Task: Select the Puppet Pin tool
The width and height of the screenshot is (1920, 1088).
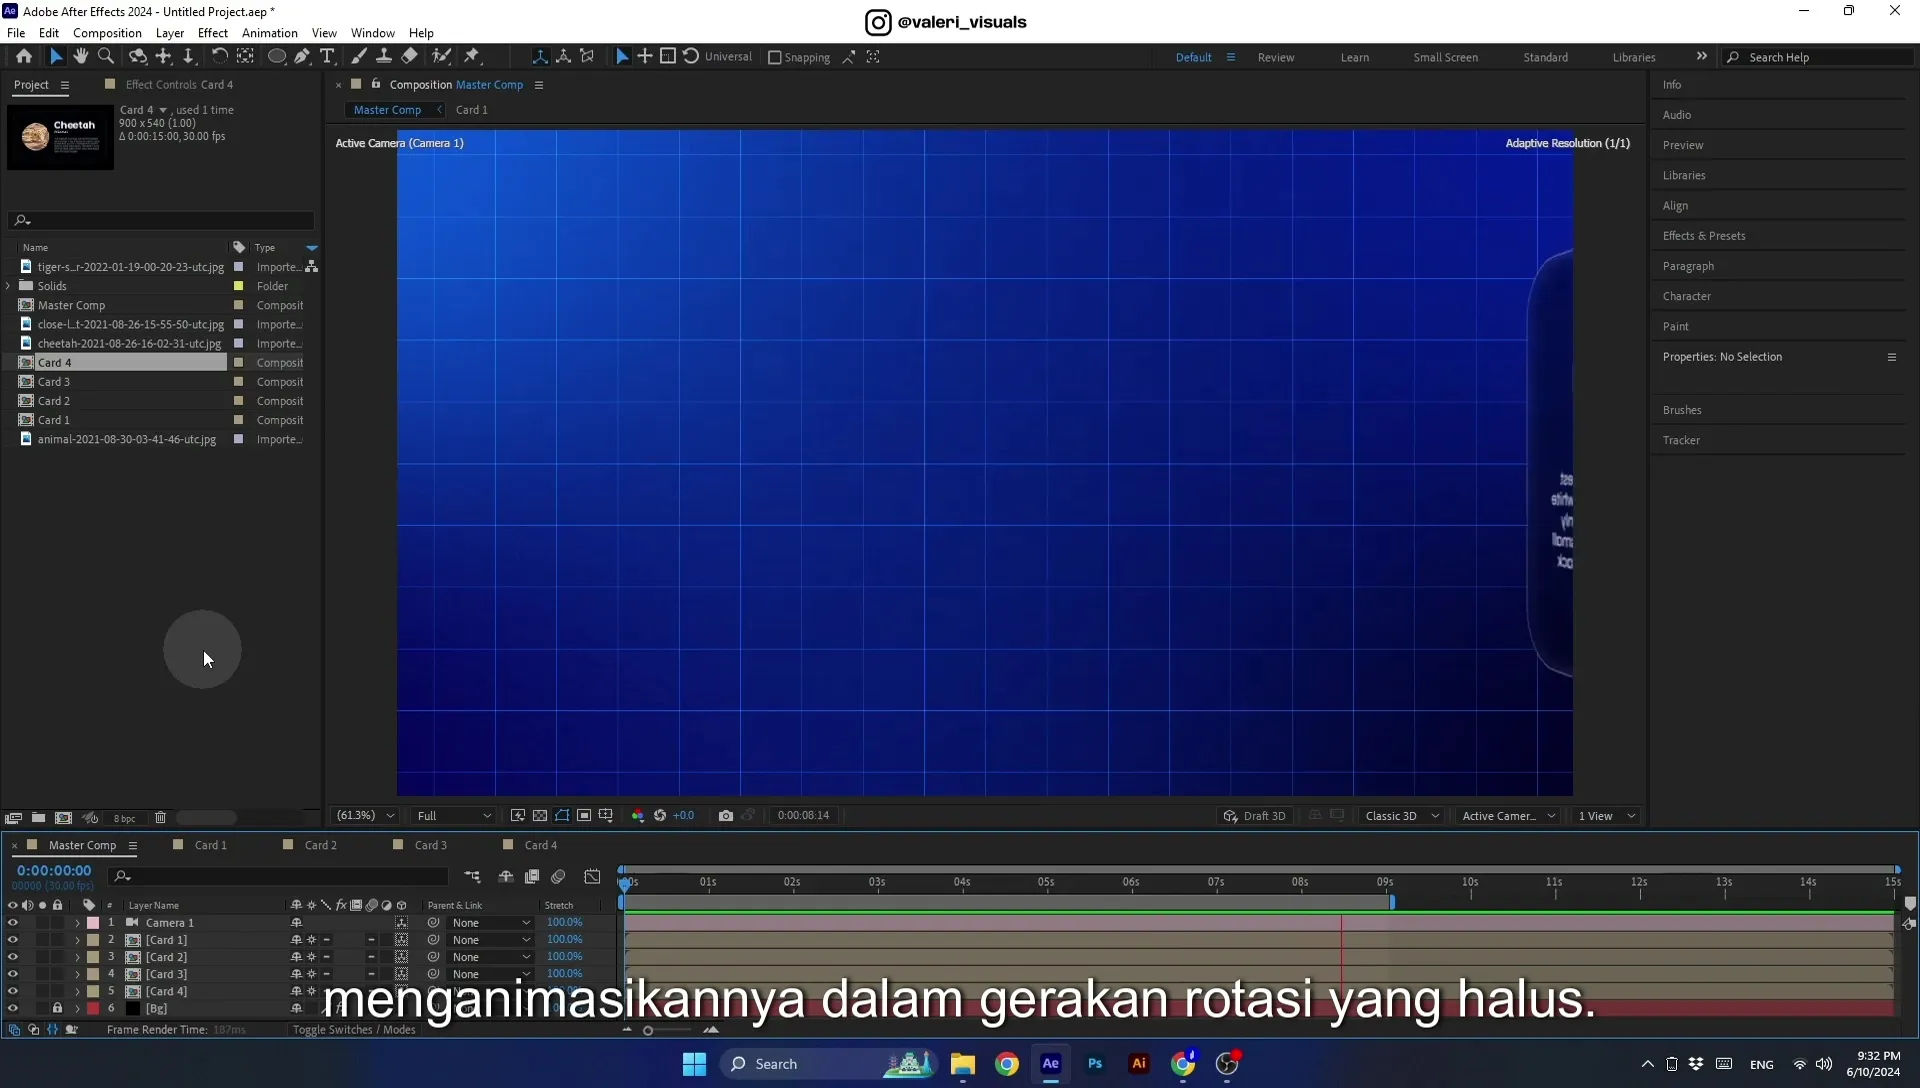Action: 472,57
